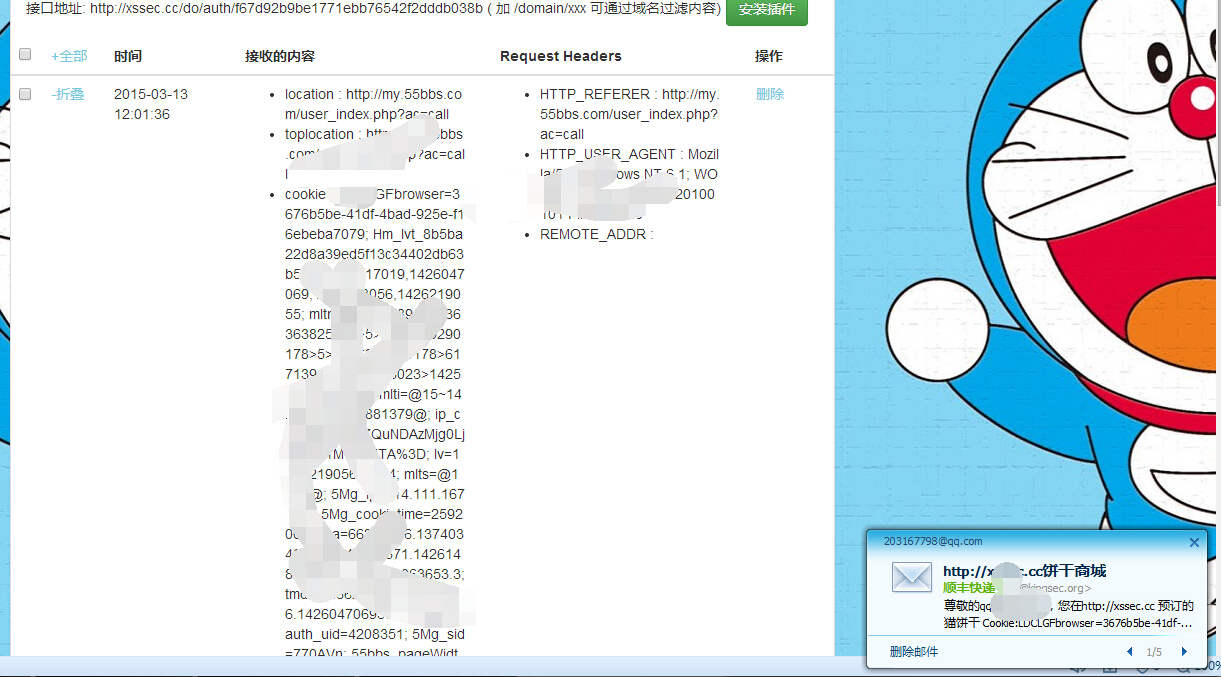The width and height of the screenshot is (1221, 677).
Task: Click the green 安装插件 button
Action: (767, 10)
